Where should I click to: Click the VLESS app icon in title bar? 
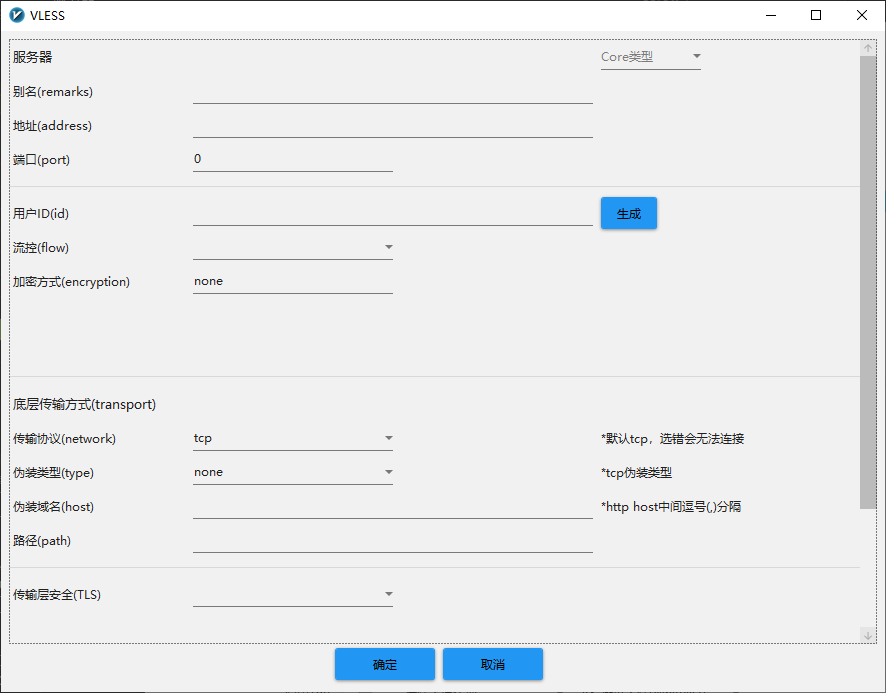(16, 15)
